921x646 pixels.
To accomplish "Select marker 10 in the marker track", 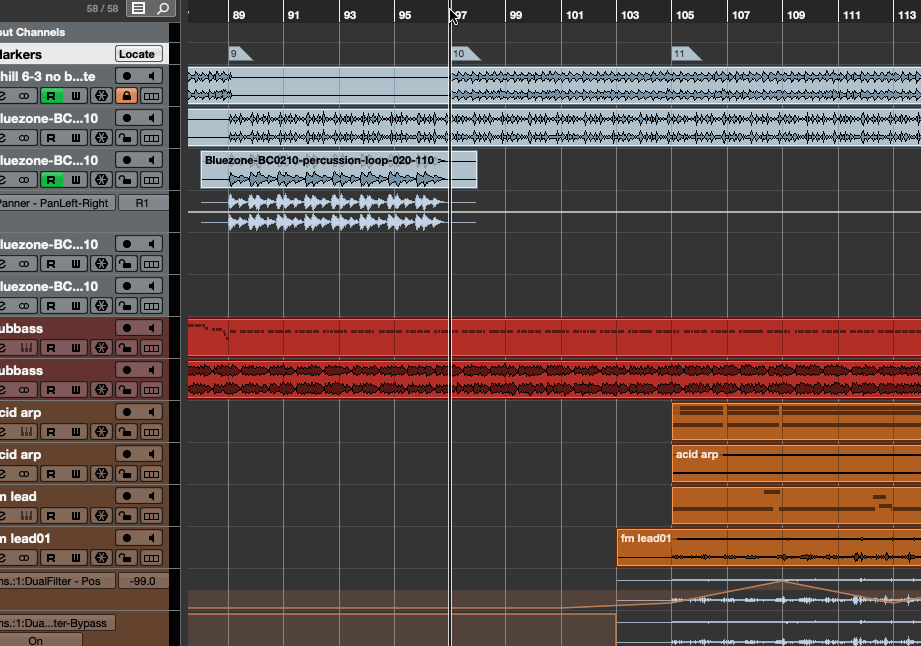I will (x=461, y=54).
